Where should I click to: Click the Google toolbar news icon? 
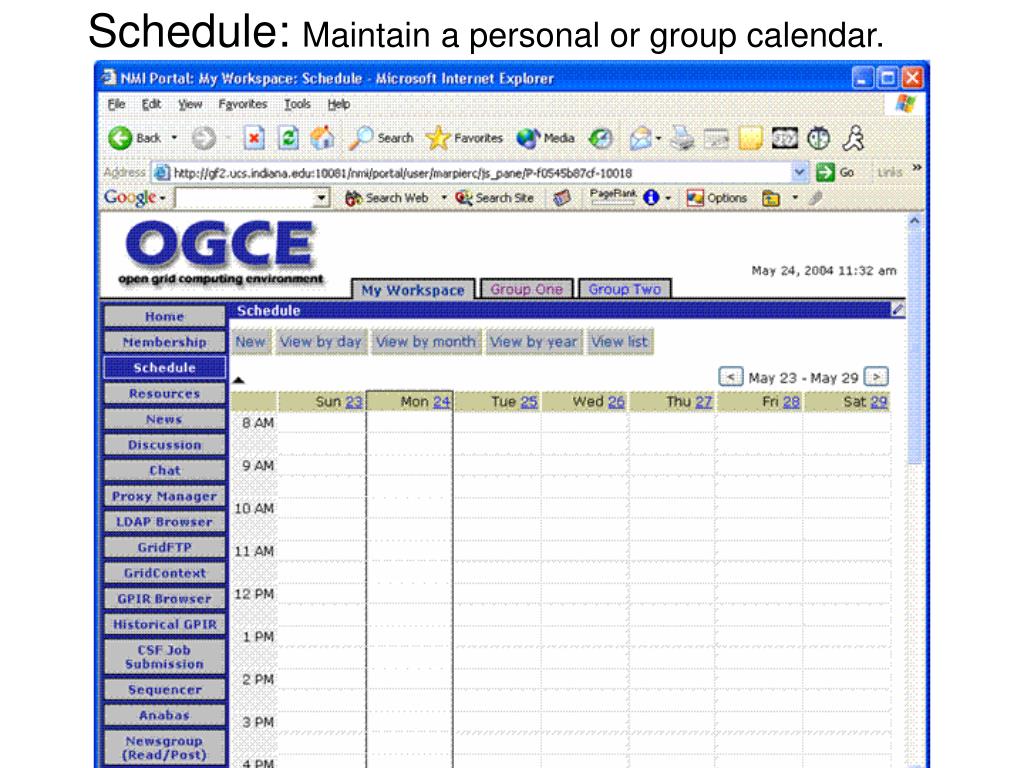562,198
